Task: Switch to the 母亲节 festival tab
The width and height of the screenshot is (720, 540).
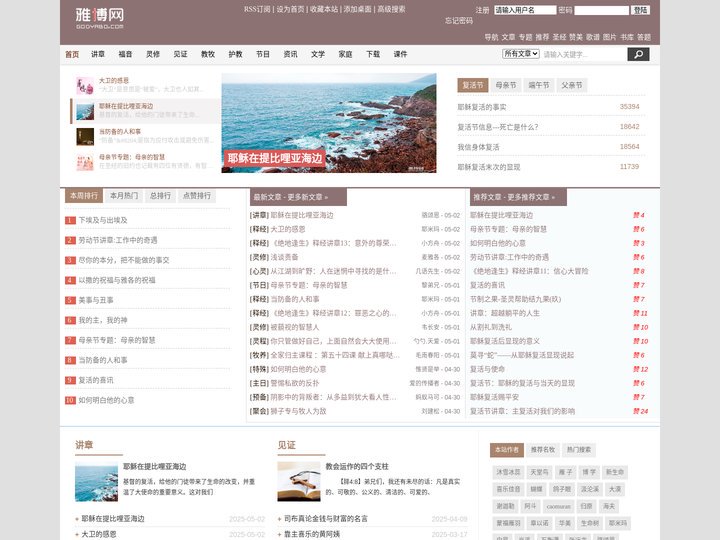Action: pyautogui.click(x=506, y=85)
